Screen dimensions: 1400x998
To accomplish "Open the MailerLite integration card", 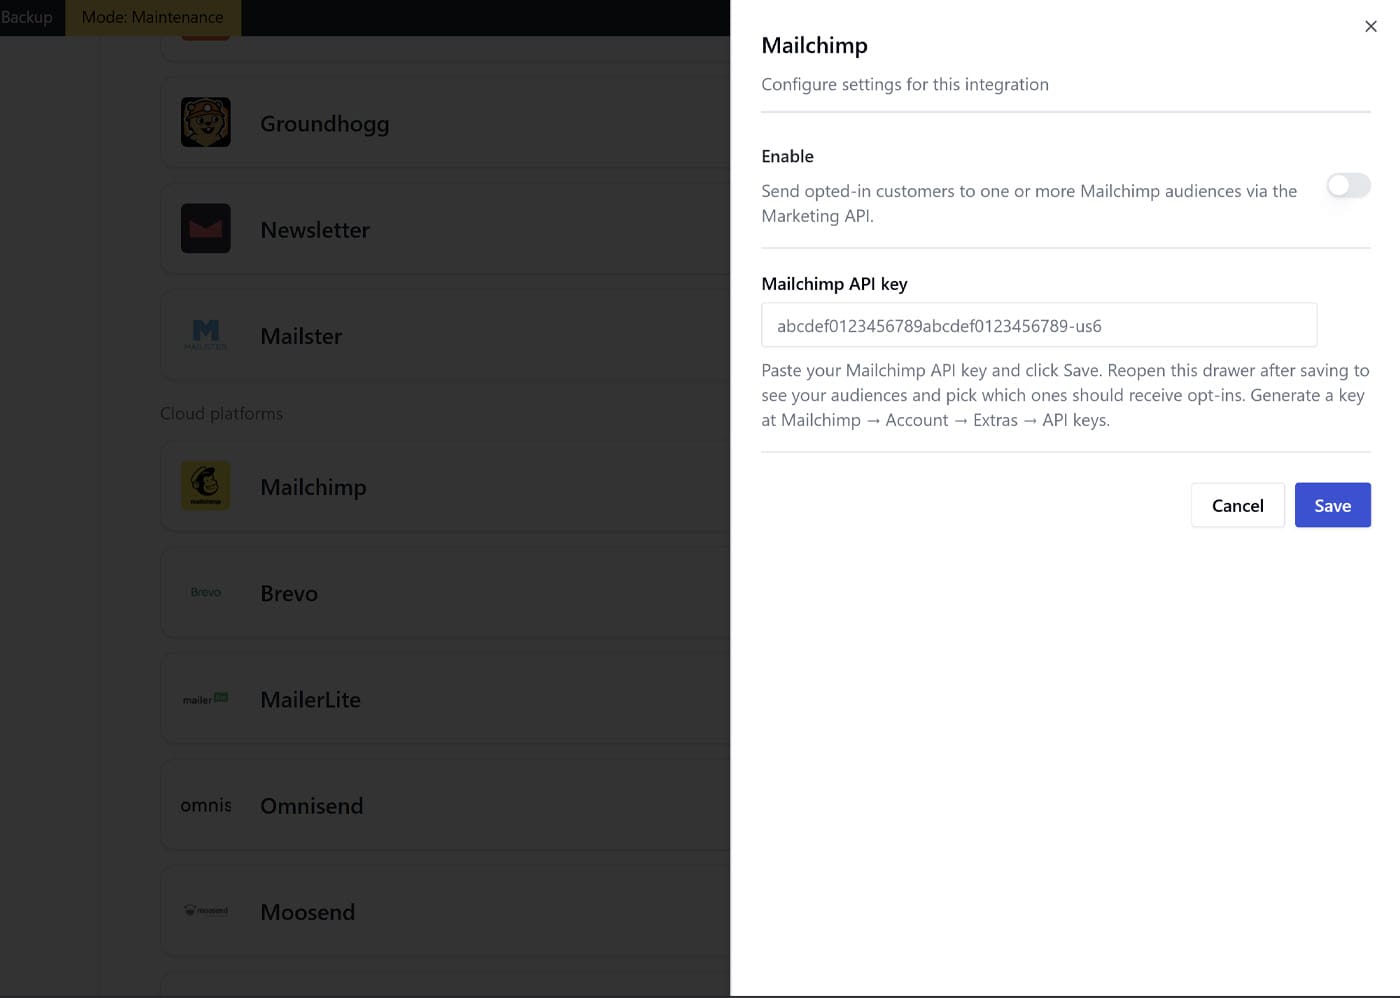I will [445, 698].
